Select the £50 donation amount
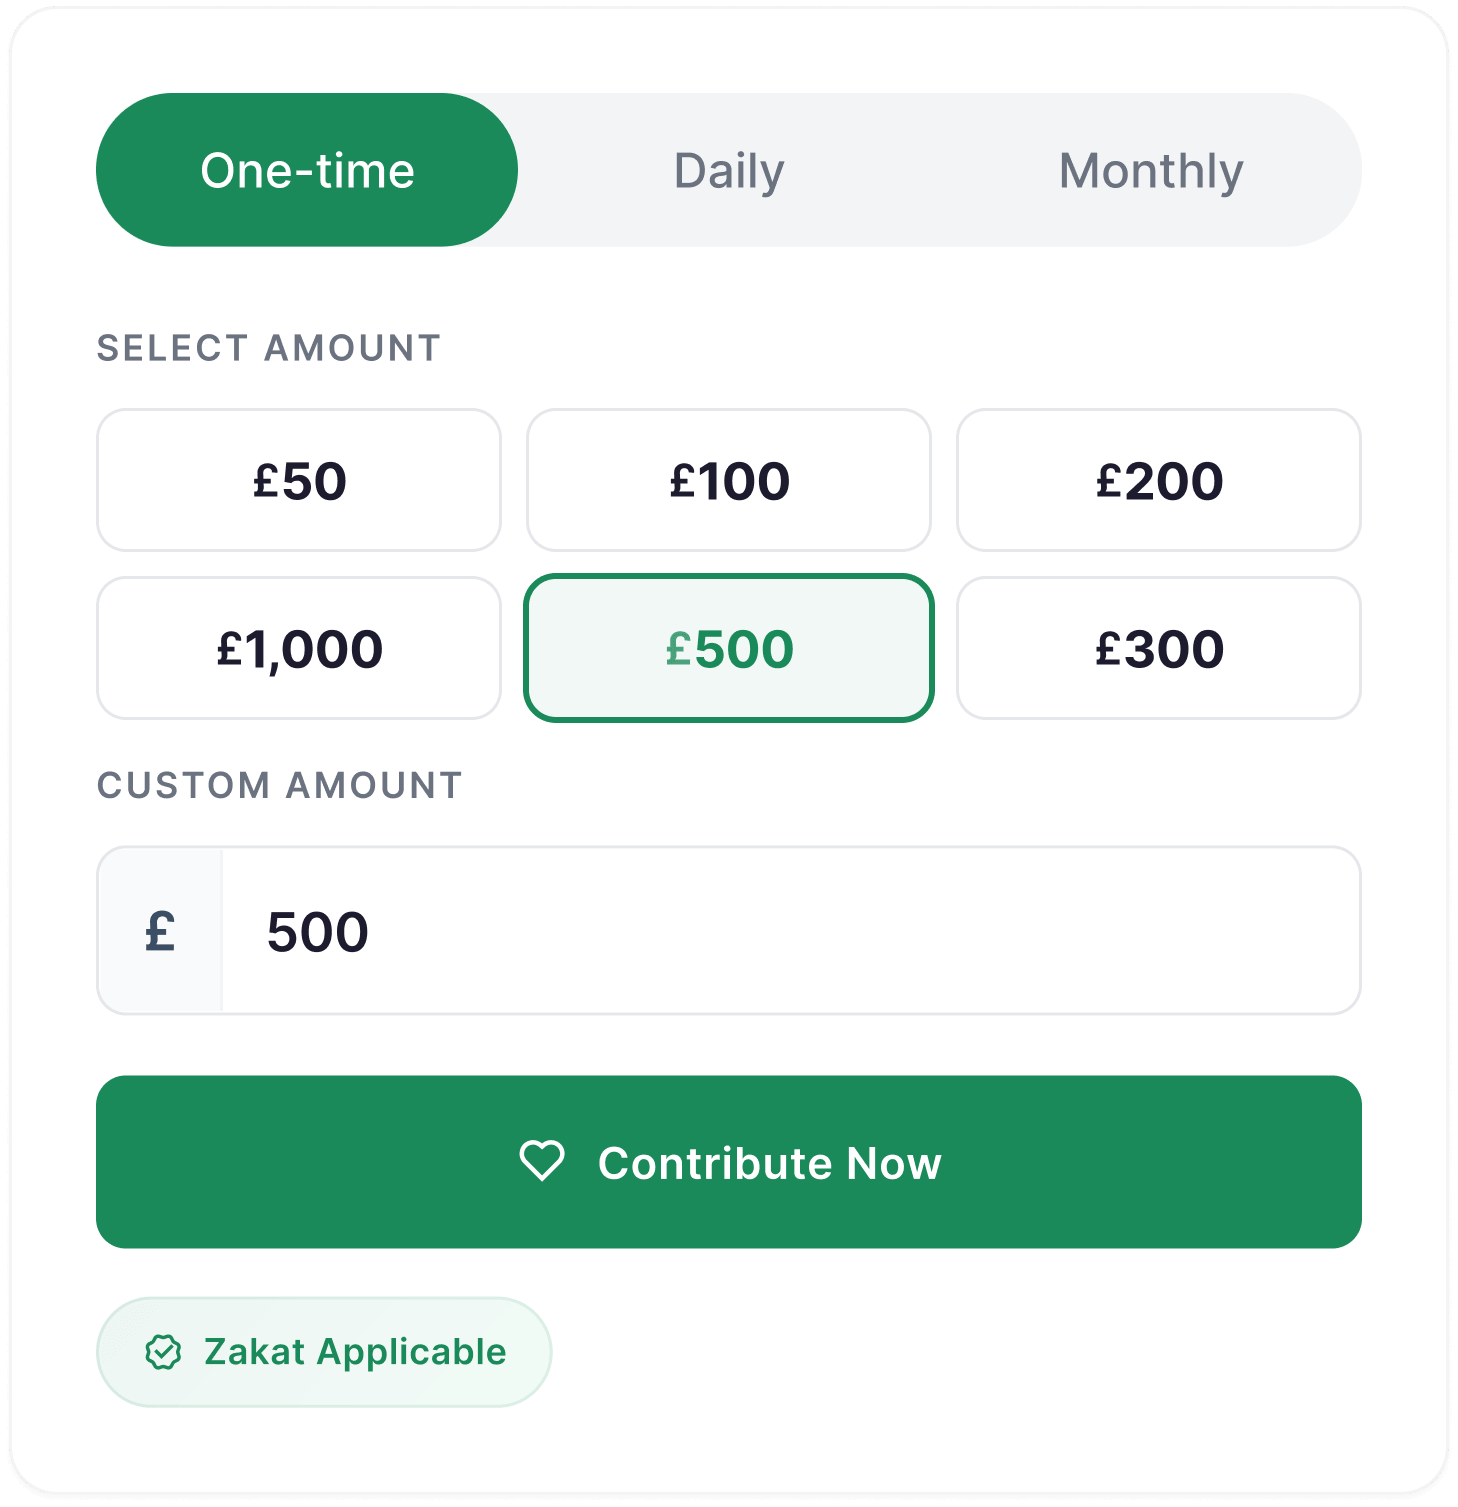1458x1507 pixels. (x=298, y=480)
